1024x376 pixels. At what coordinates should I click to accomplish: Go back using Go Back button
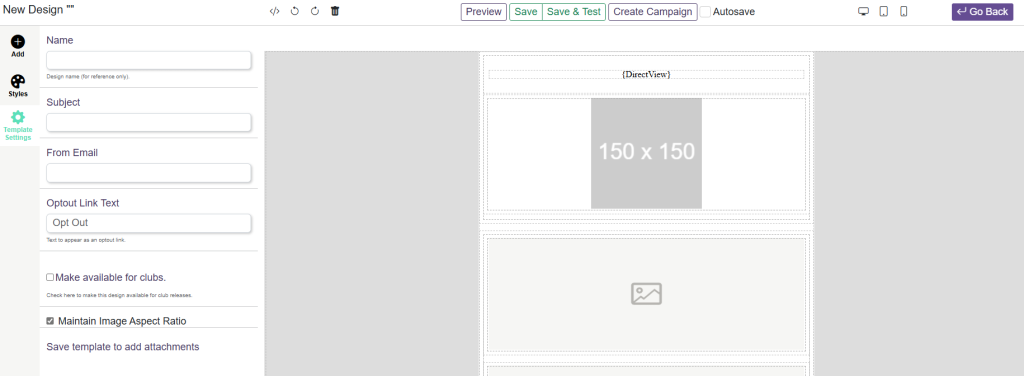pyautogui.click(x=982, y=12)
